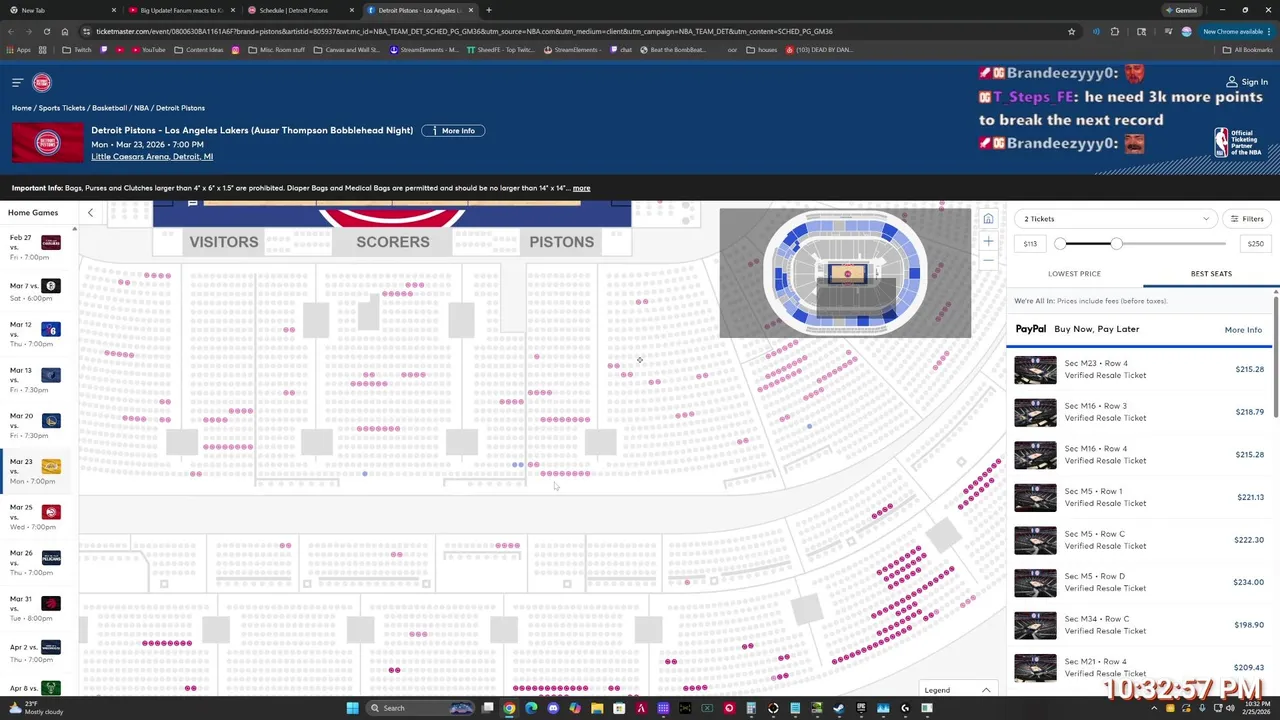
Task: Click the Windows taskbar Search box
Action: [x=420, y=708]
